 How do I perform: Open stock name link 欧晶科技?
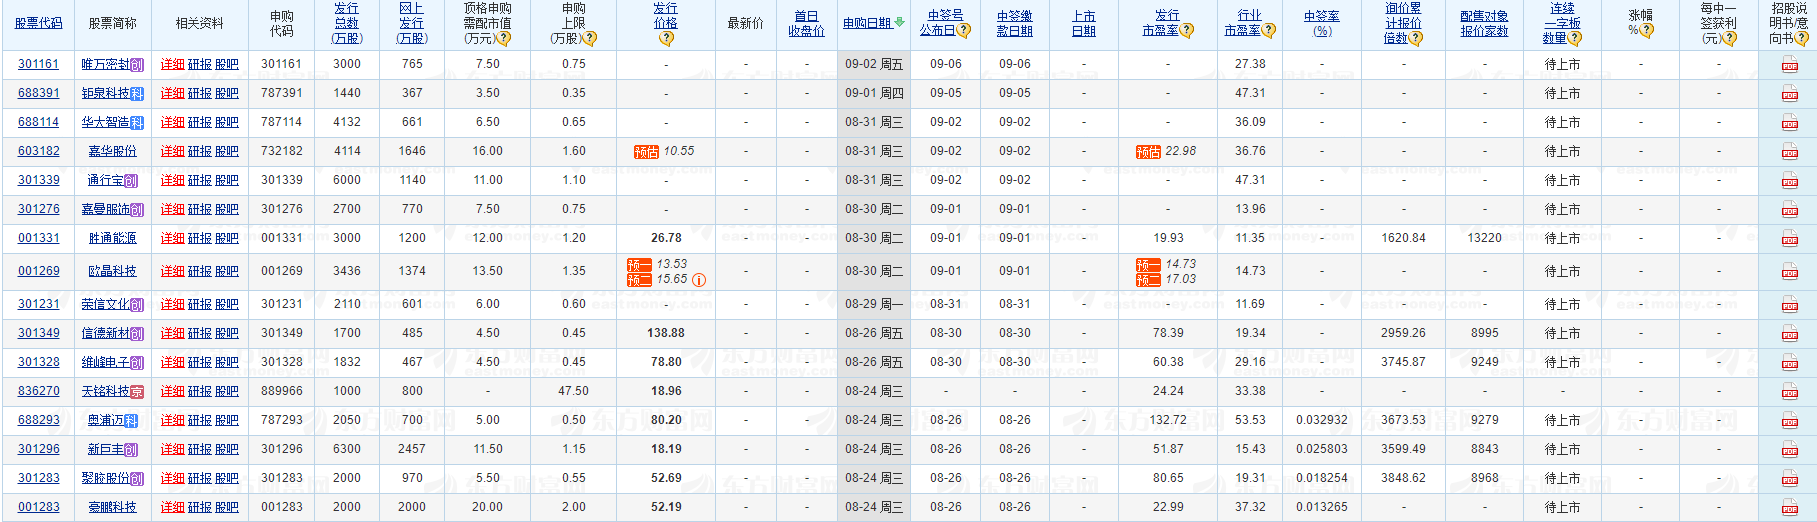tap(112, 271)
